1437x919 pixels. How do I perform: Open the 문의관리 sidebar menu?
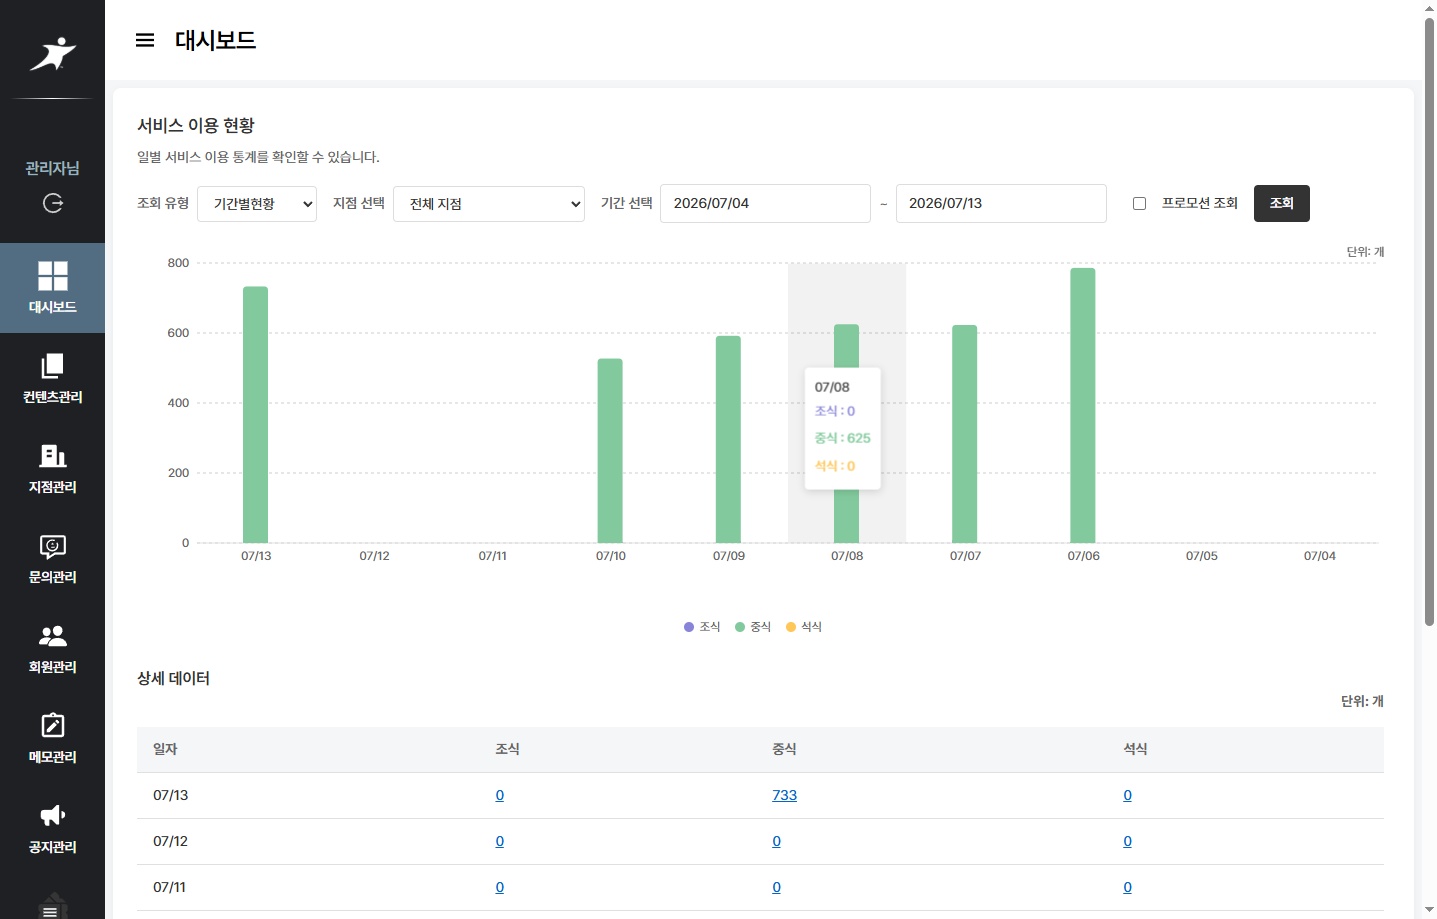click(x=52, y=558)
